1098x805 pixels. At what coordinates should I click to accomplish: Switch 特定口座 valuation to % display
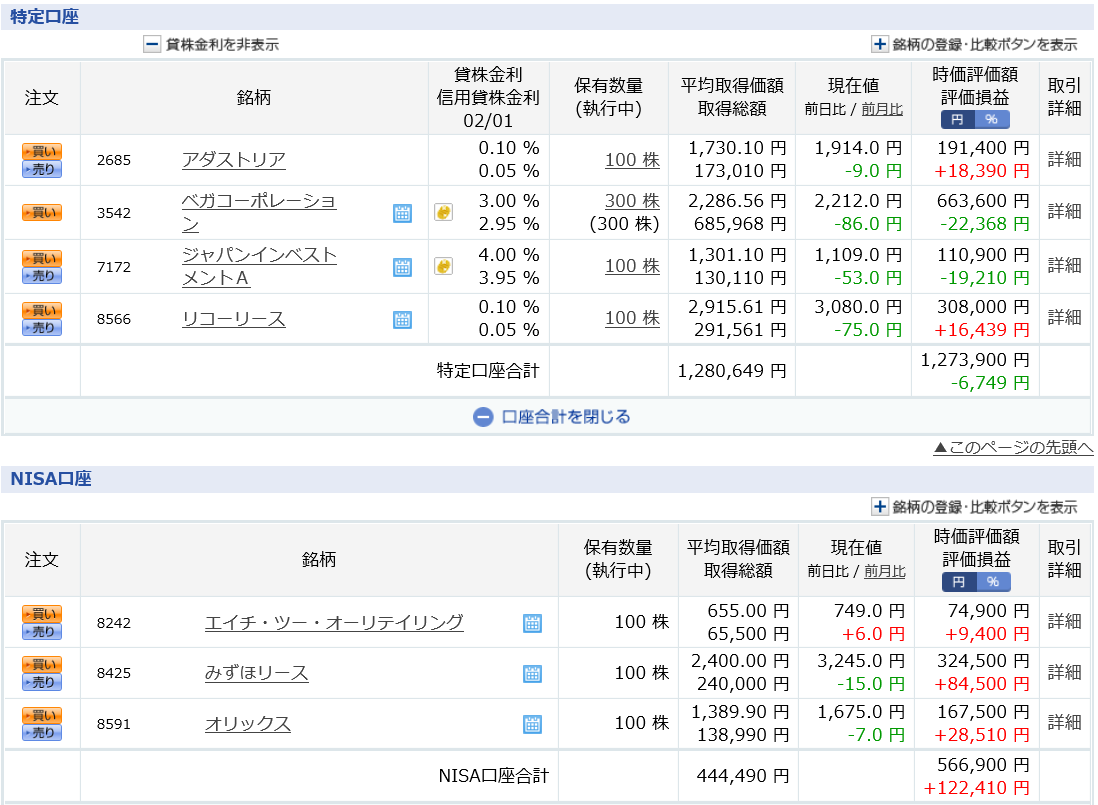pyautogui.click(x=992, y=120)
